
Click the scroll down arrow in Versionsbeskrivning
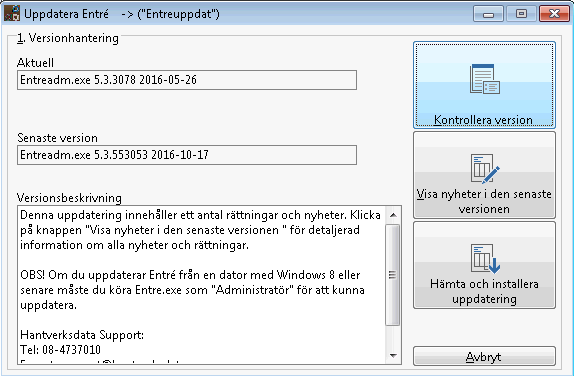[393, 355]
